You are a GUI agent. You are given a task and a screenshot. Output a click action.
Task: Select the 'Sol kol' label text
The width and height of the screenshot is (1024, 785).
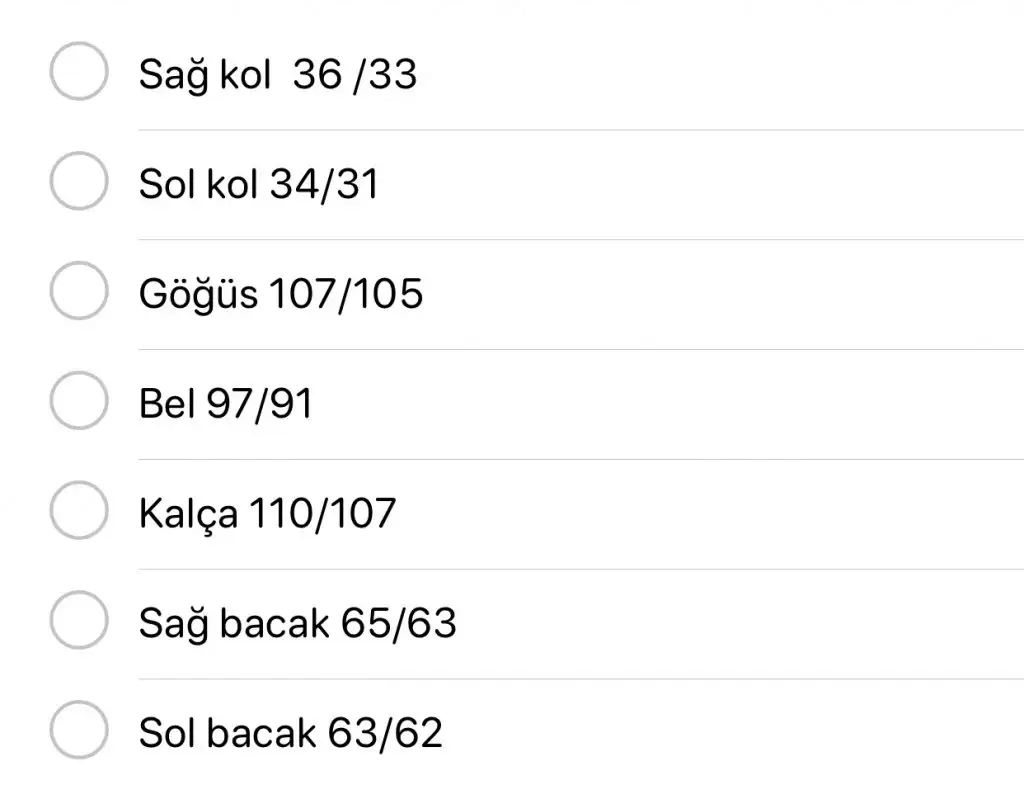(198, 185)
